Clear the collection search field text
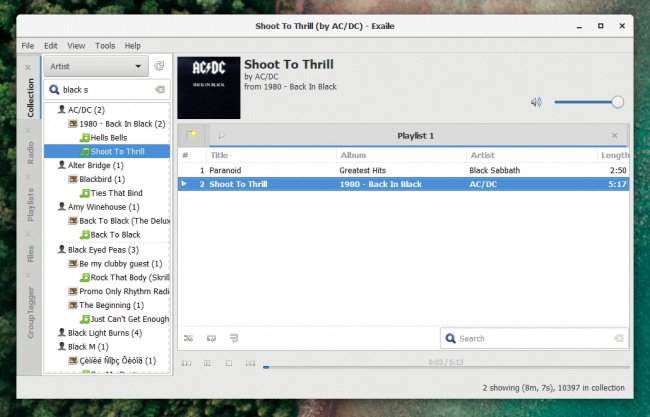 click(x=160, y=90)
